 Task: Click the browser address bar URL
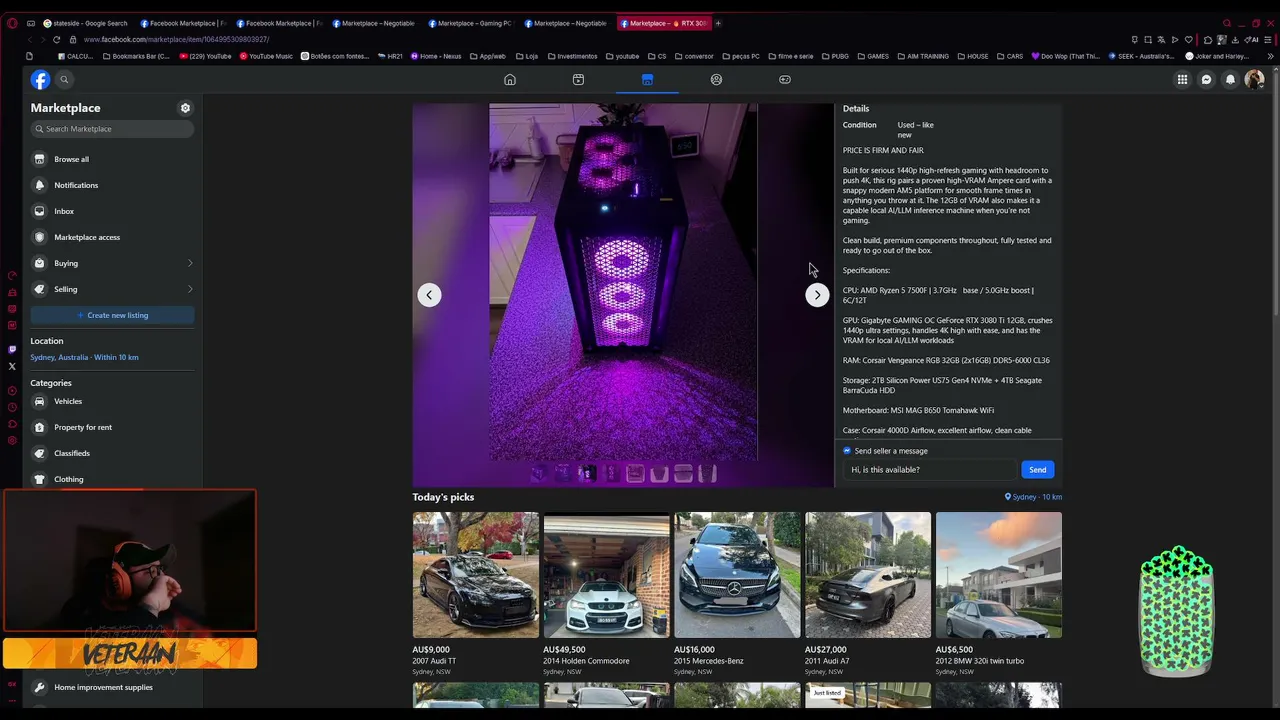177,39
